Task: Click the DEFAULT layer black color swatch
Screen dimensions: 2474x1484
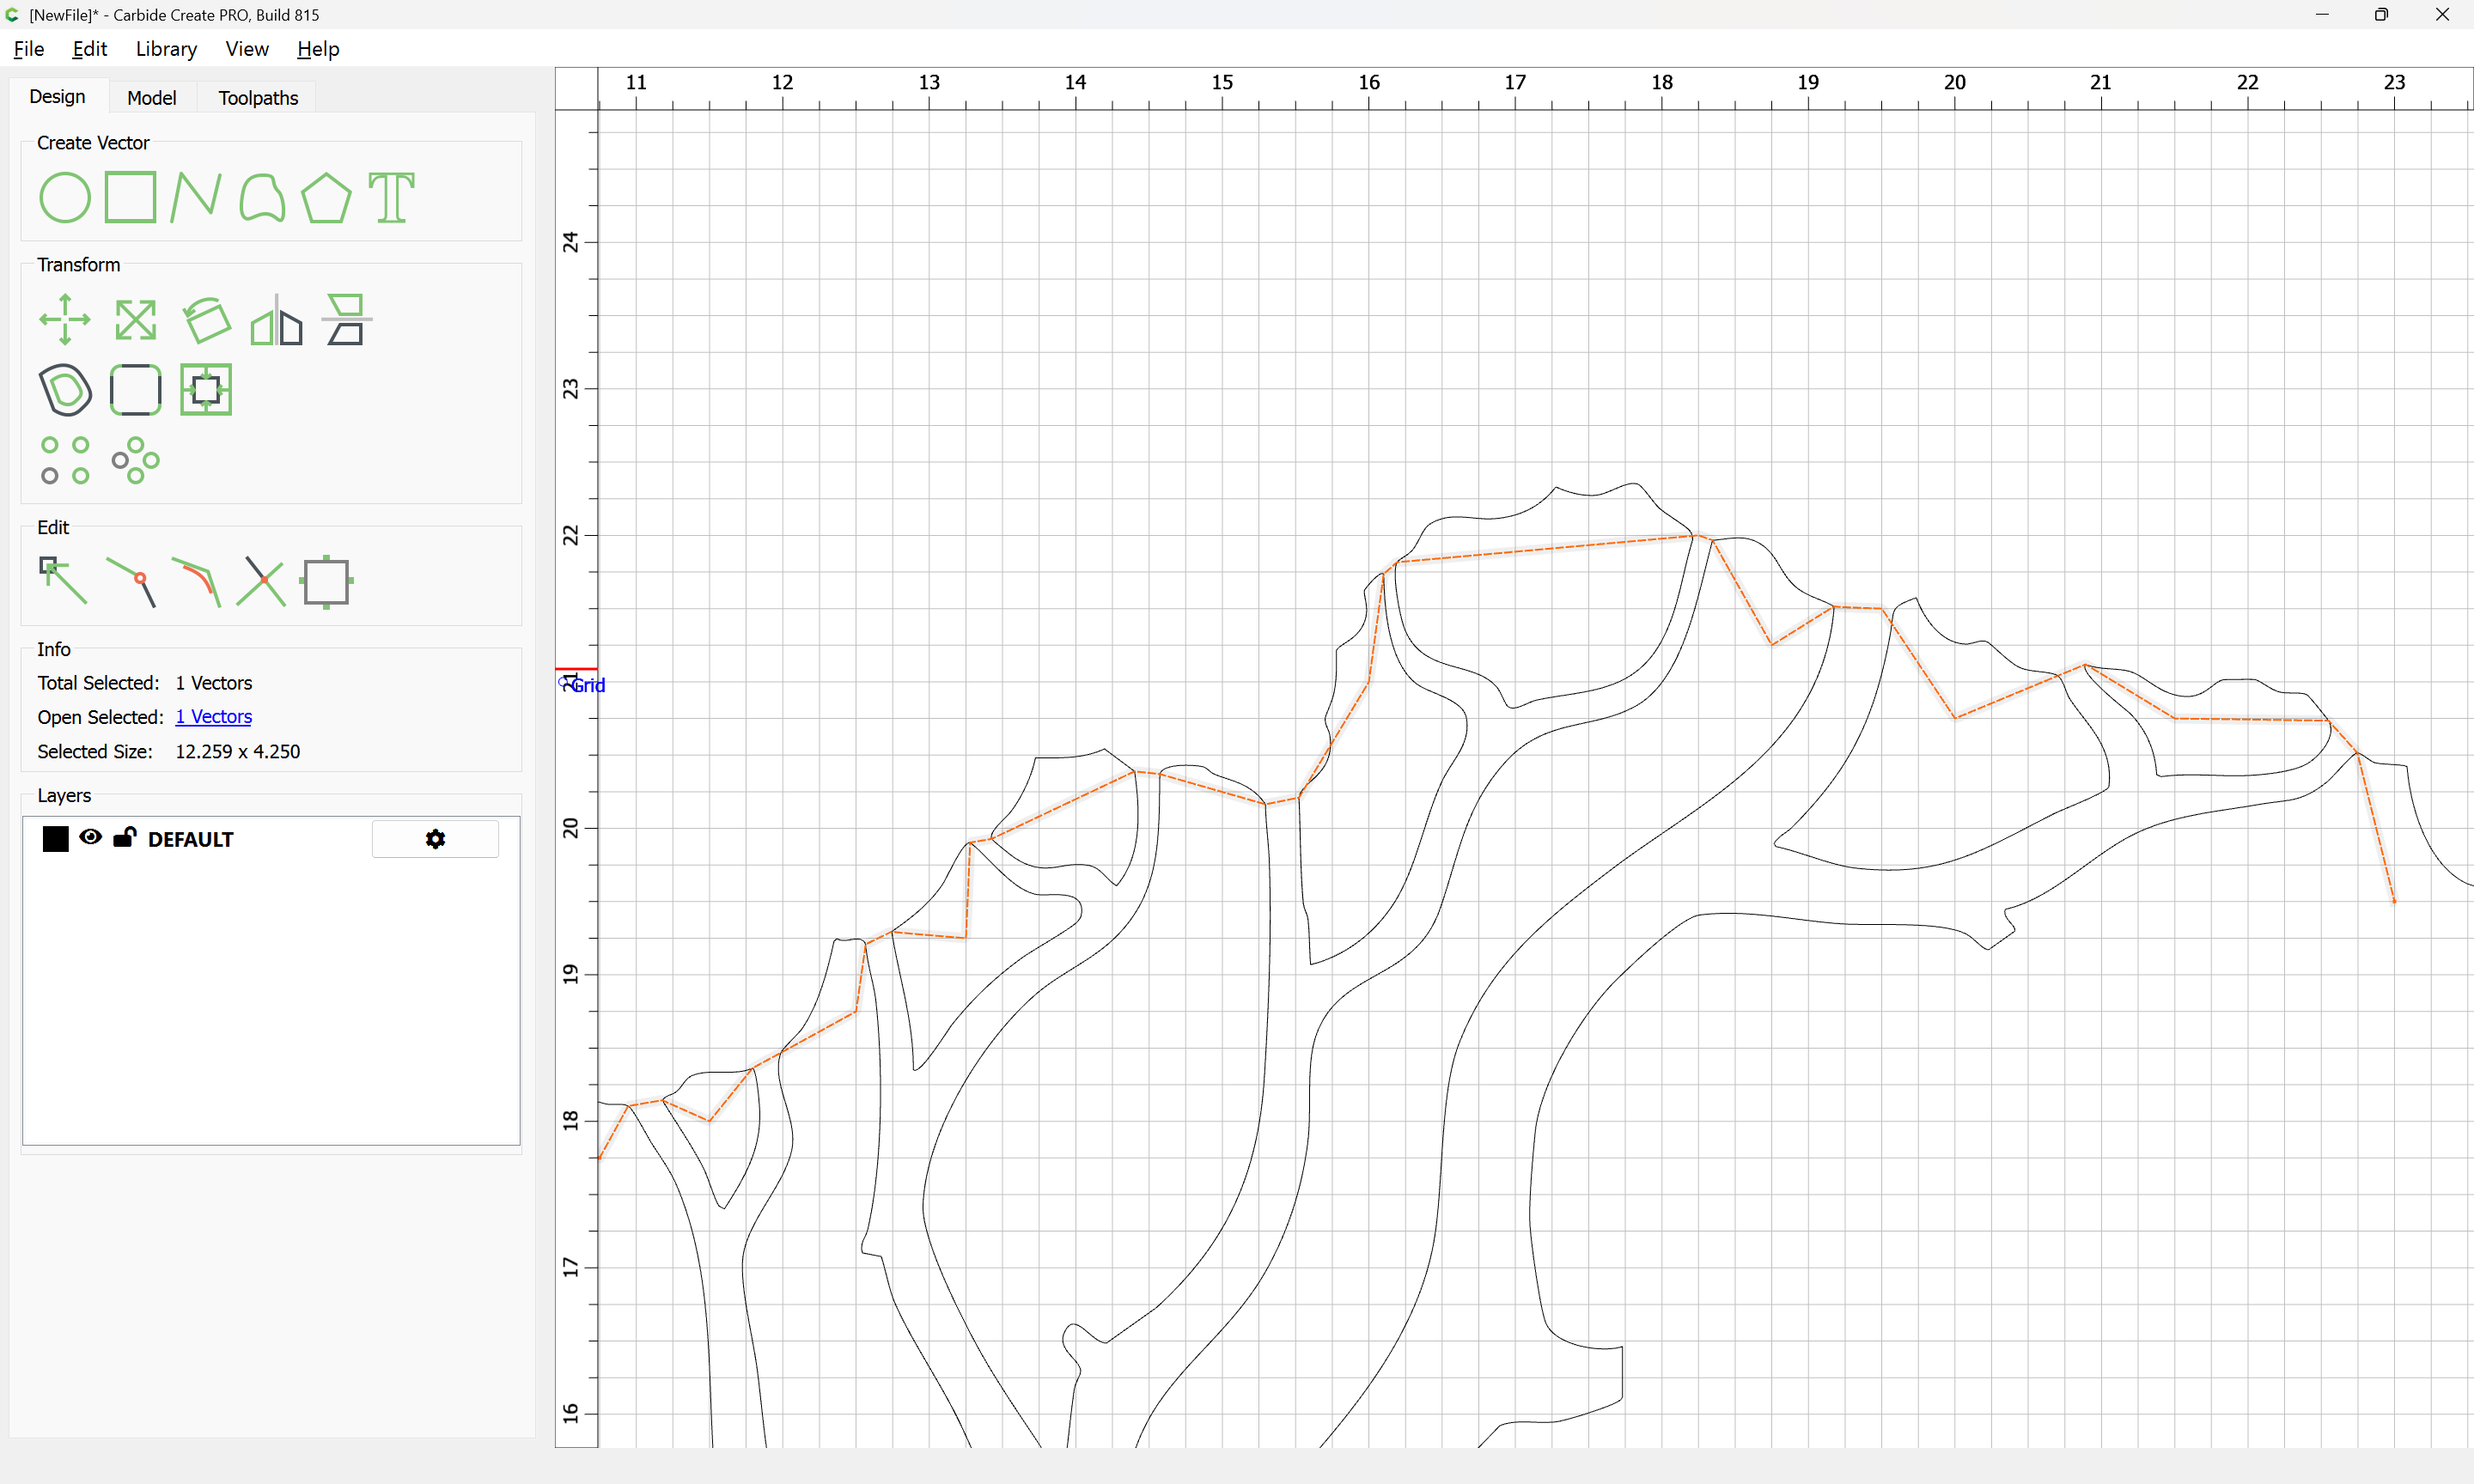Action: [x=56, y=839]
